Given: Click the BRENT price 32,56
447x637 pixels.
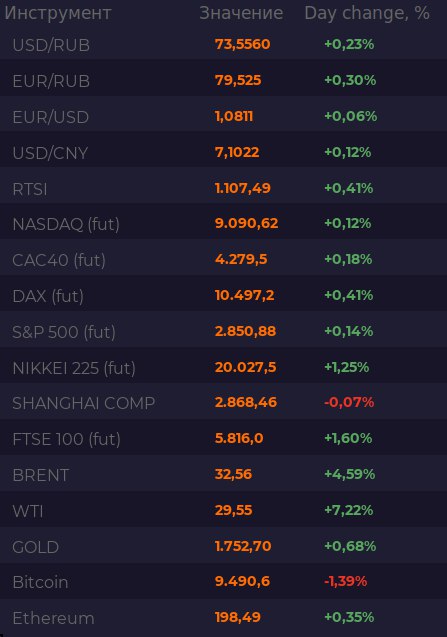Looking at the screenshot, I should [233, 474].
